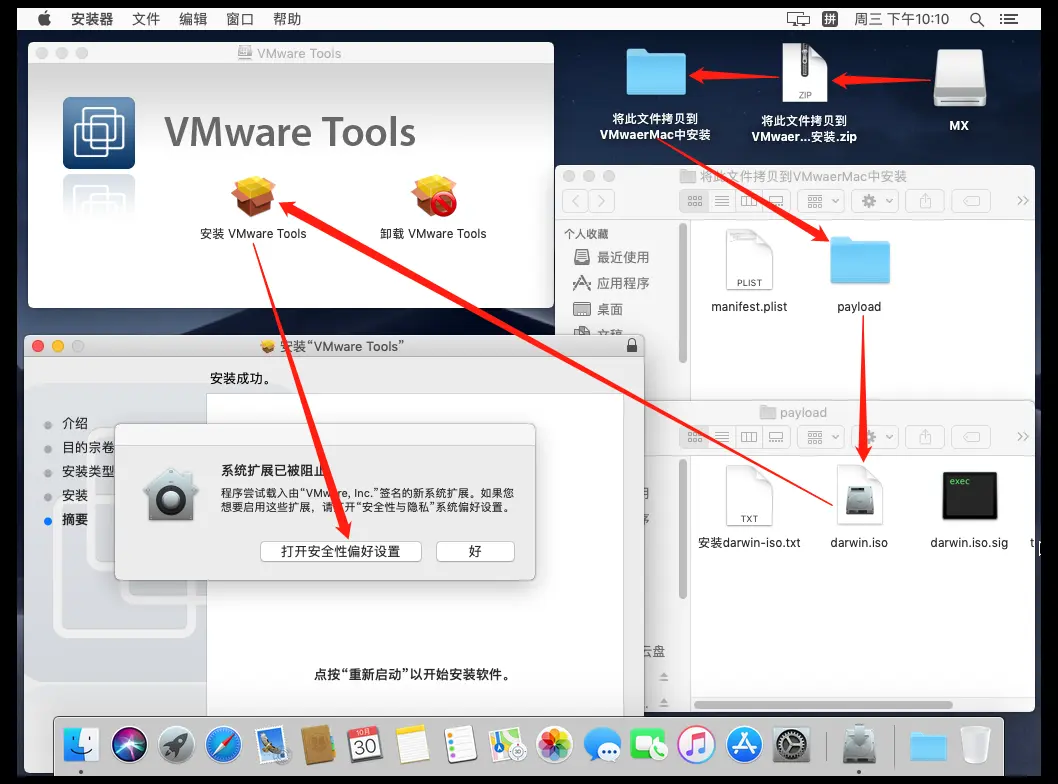Open Notification Center list icon
This screenshot has height=784, width=1058.
point(1009,20)
